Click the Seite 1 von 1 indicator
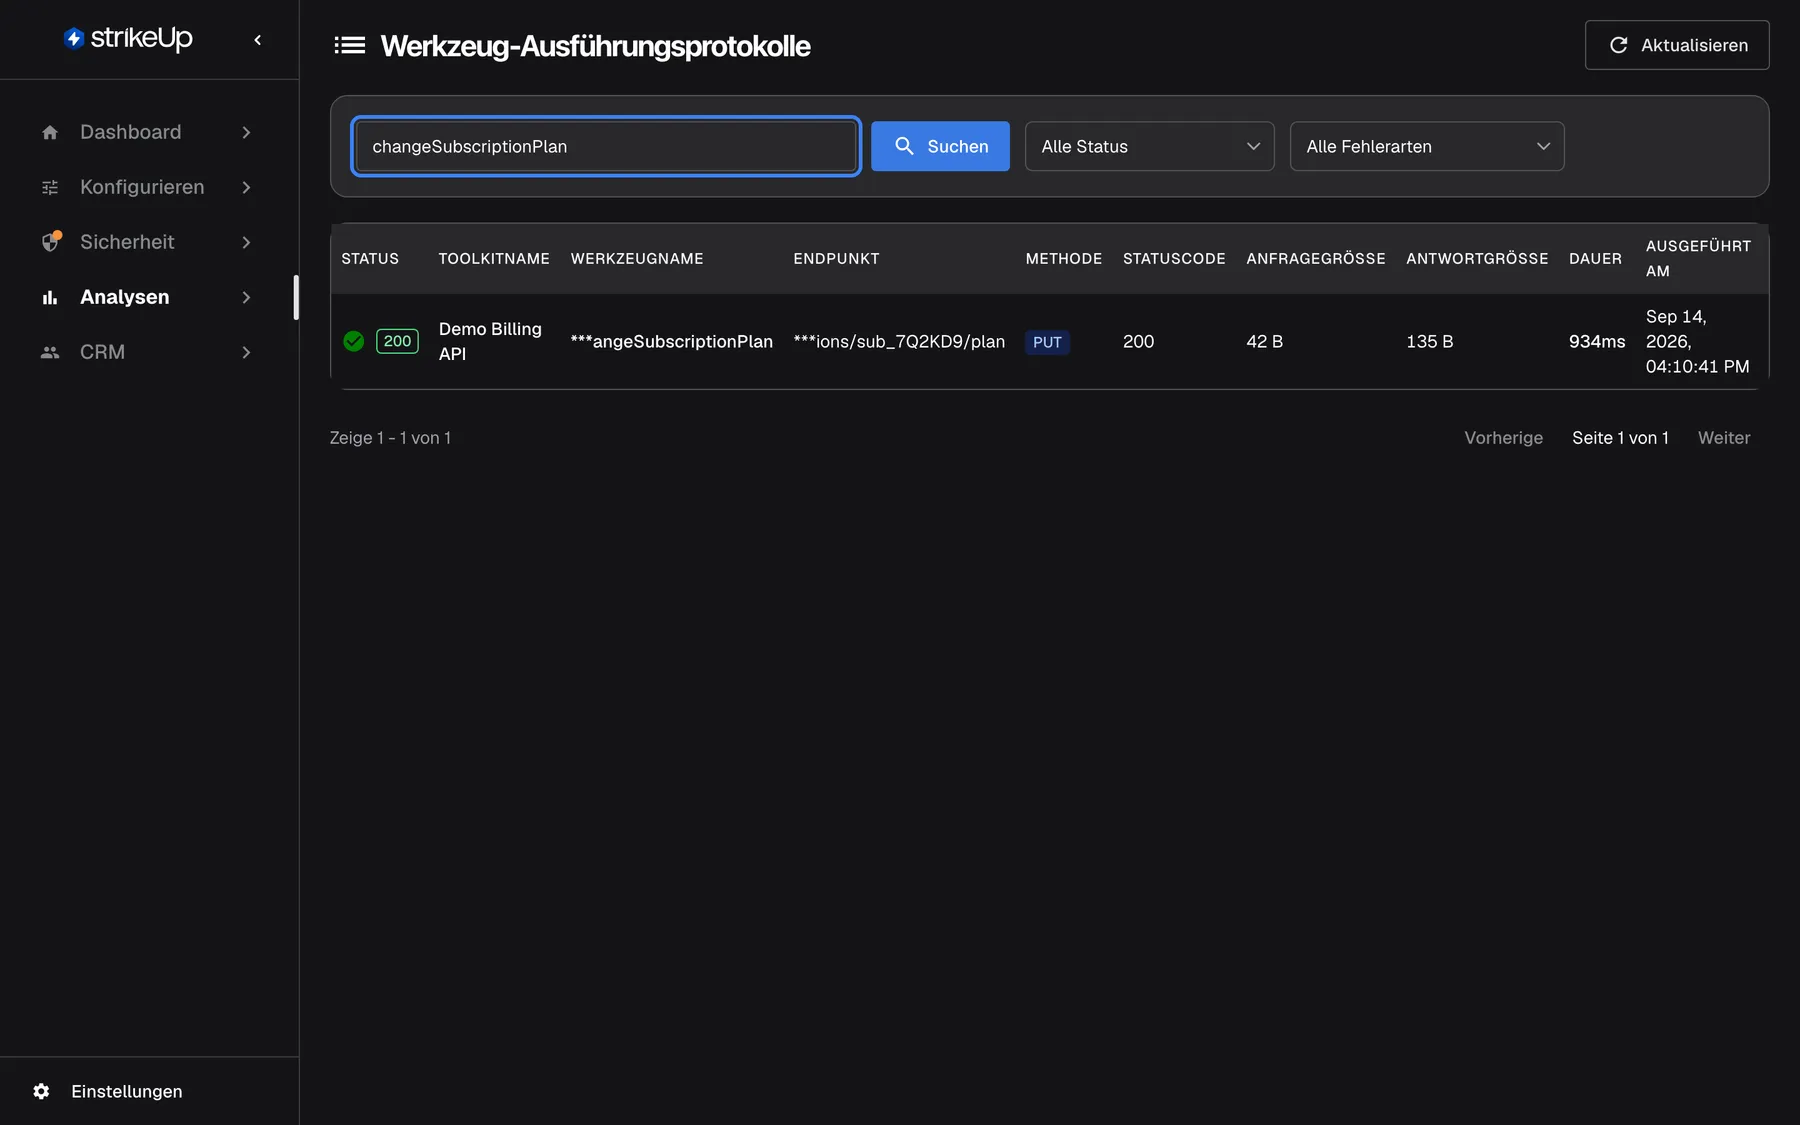This screenshot has height=1125, width=1800. [1620, 438]
